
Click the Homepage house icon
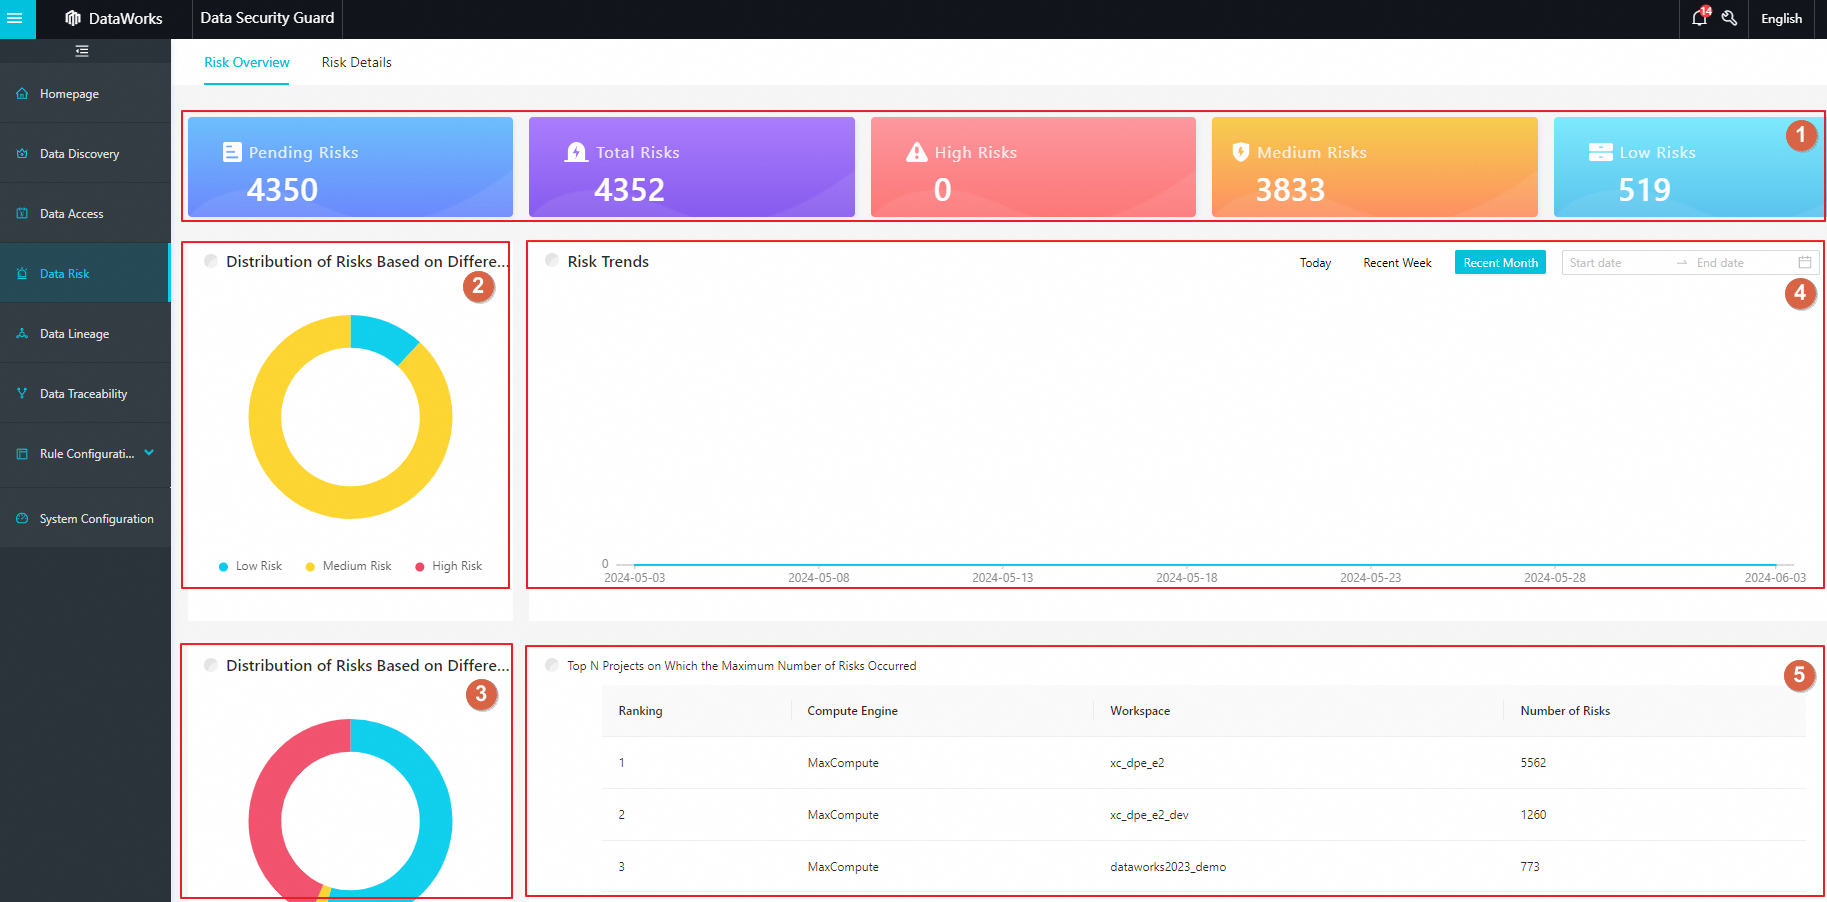pyautogui.click(x=22, y=94)
